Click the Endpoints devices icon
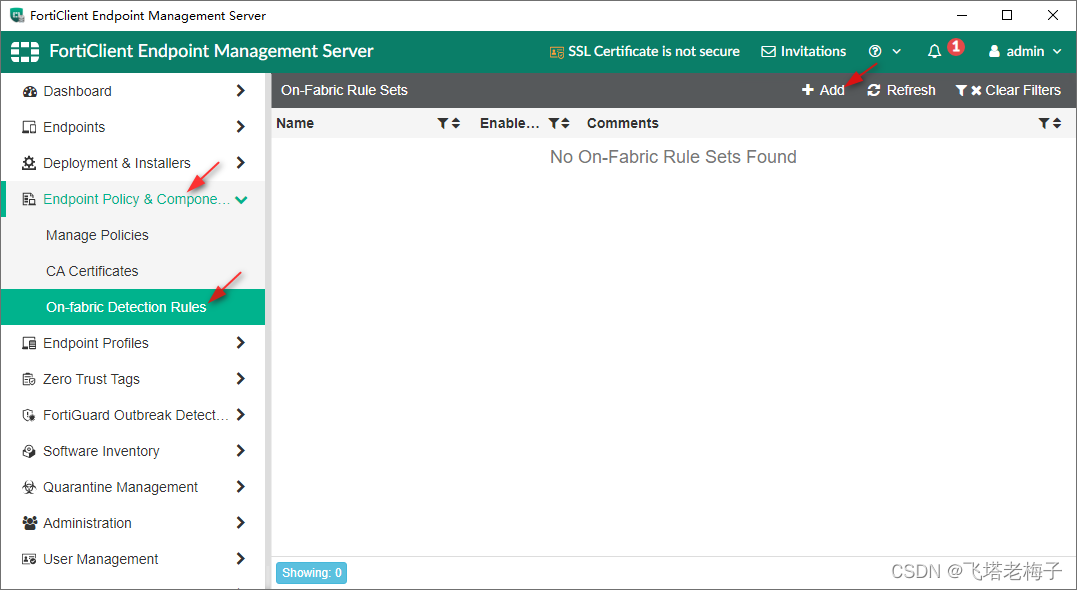Viewport: 1077px width, 590px height. [30, 127]
